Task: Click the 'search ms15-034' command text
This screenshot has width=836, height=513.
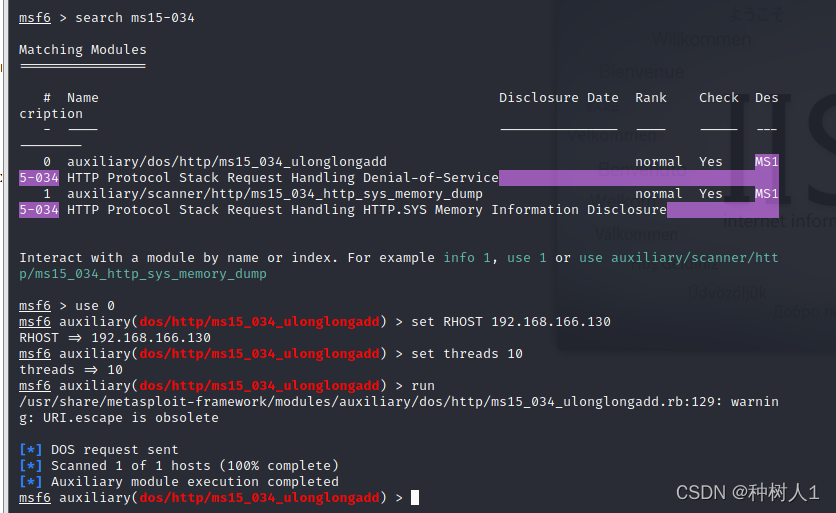Action: click(135, 18)
